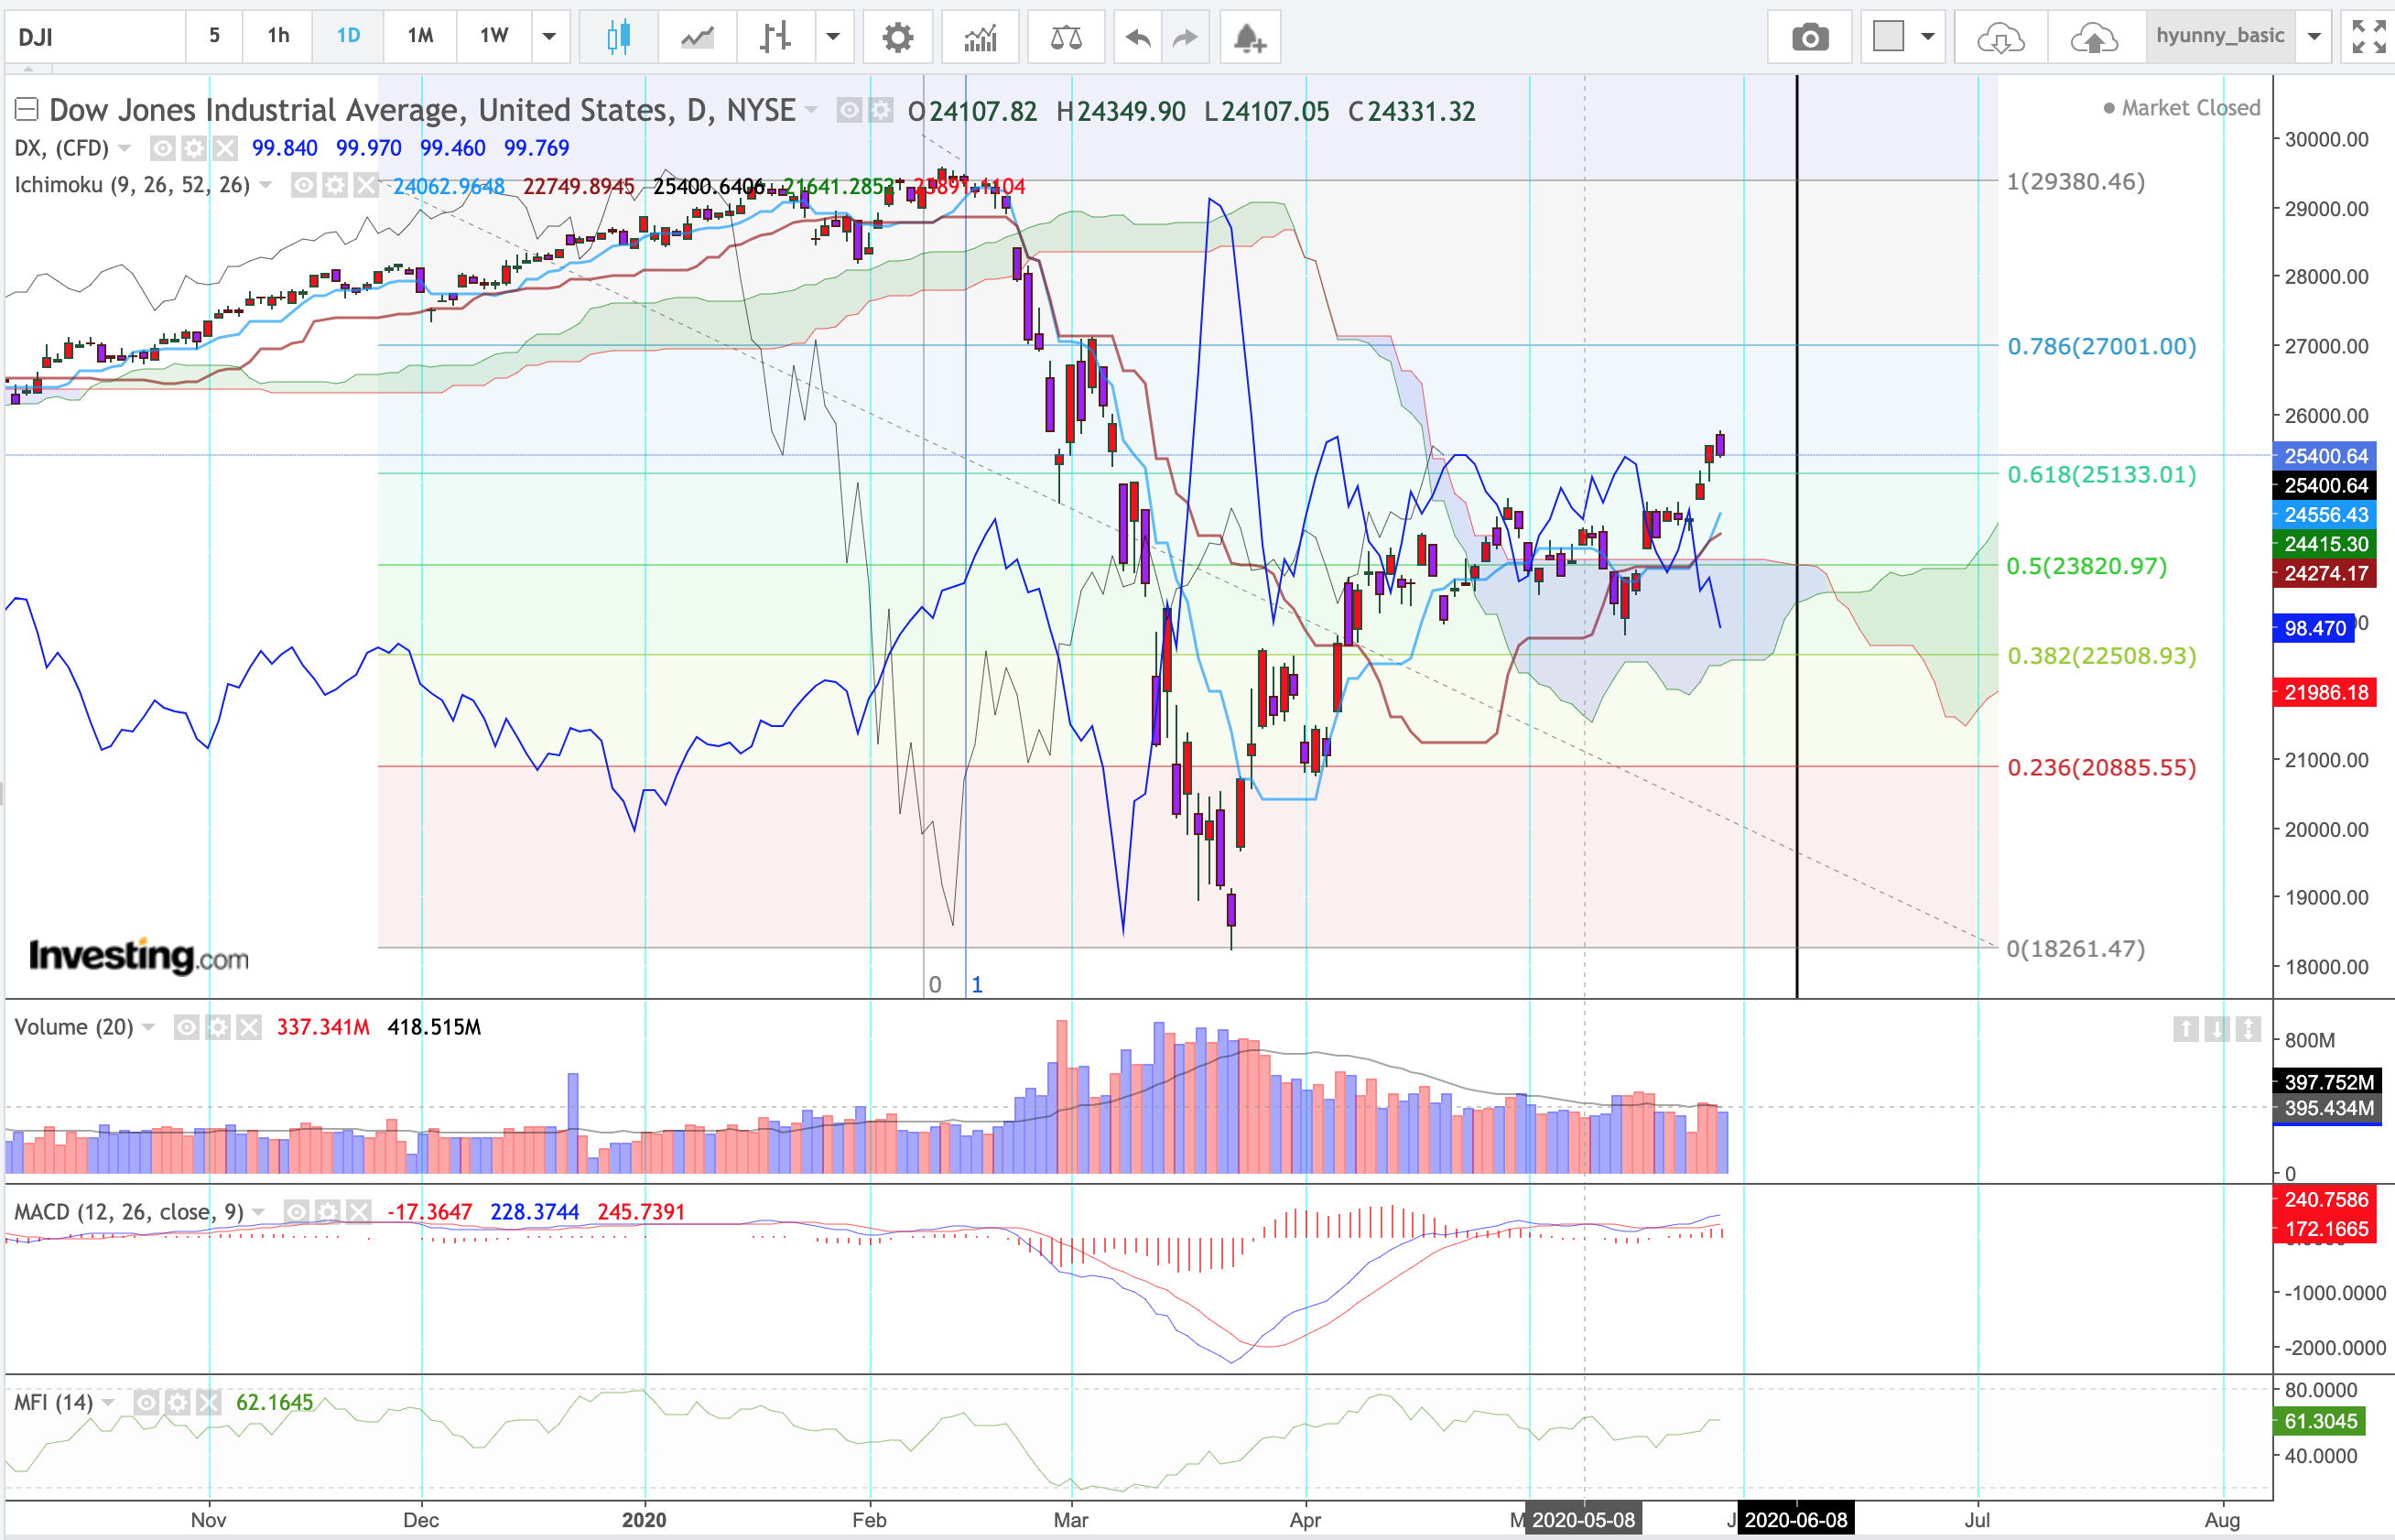
Task: Select the 1h timeframe tab
Action: 278,36
